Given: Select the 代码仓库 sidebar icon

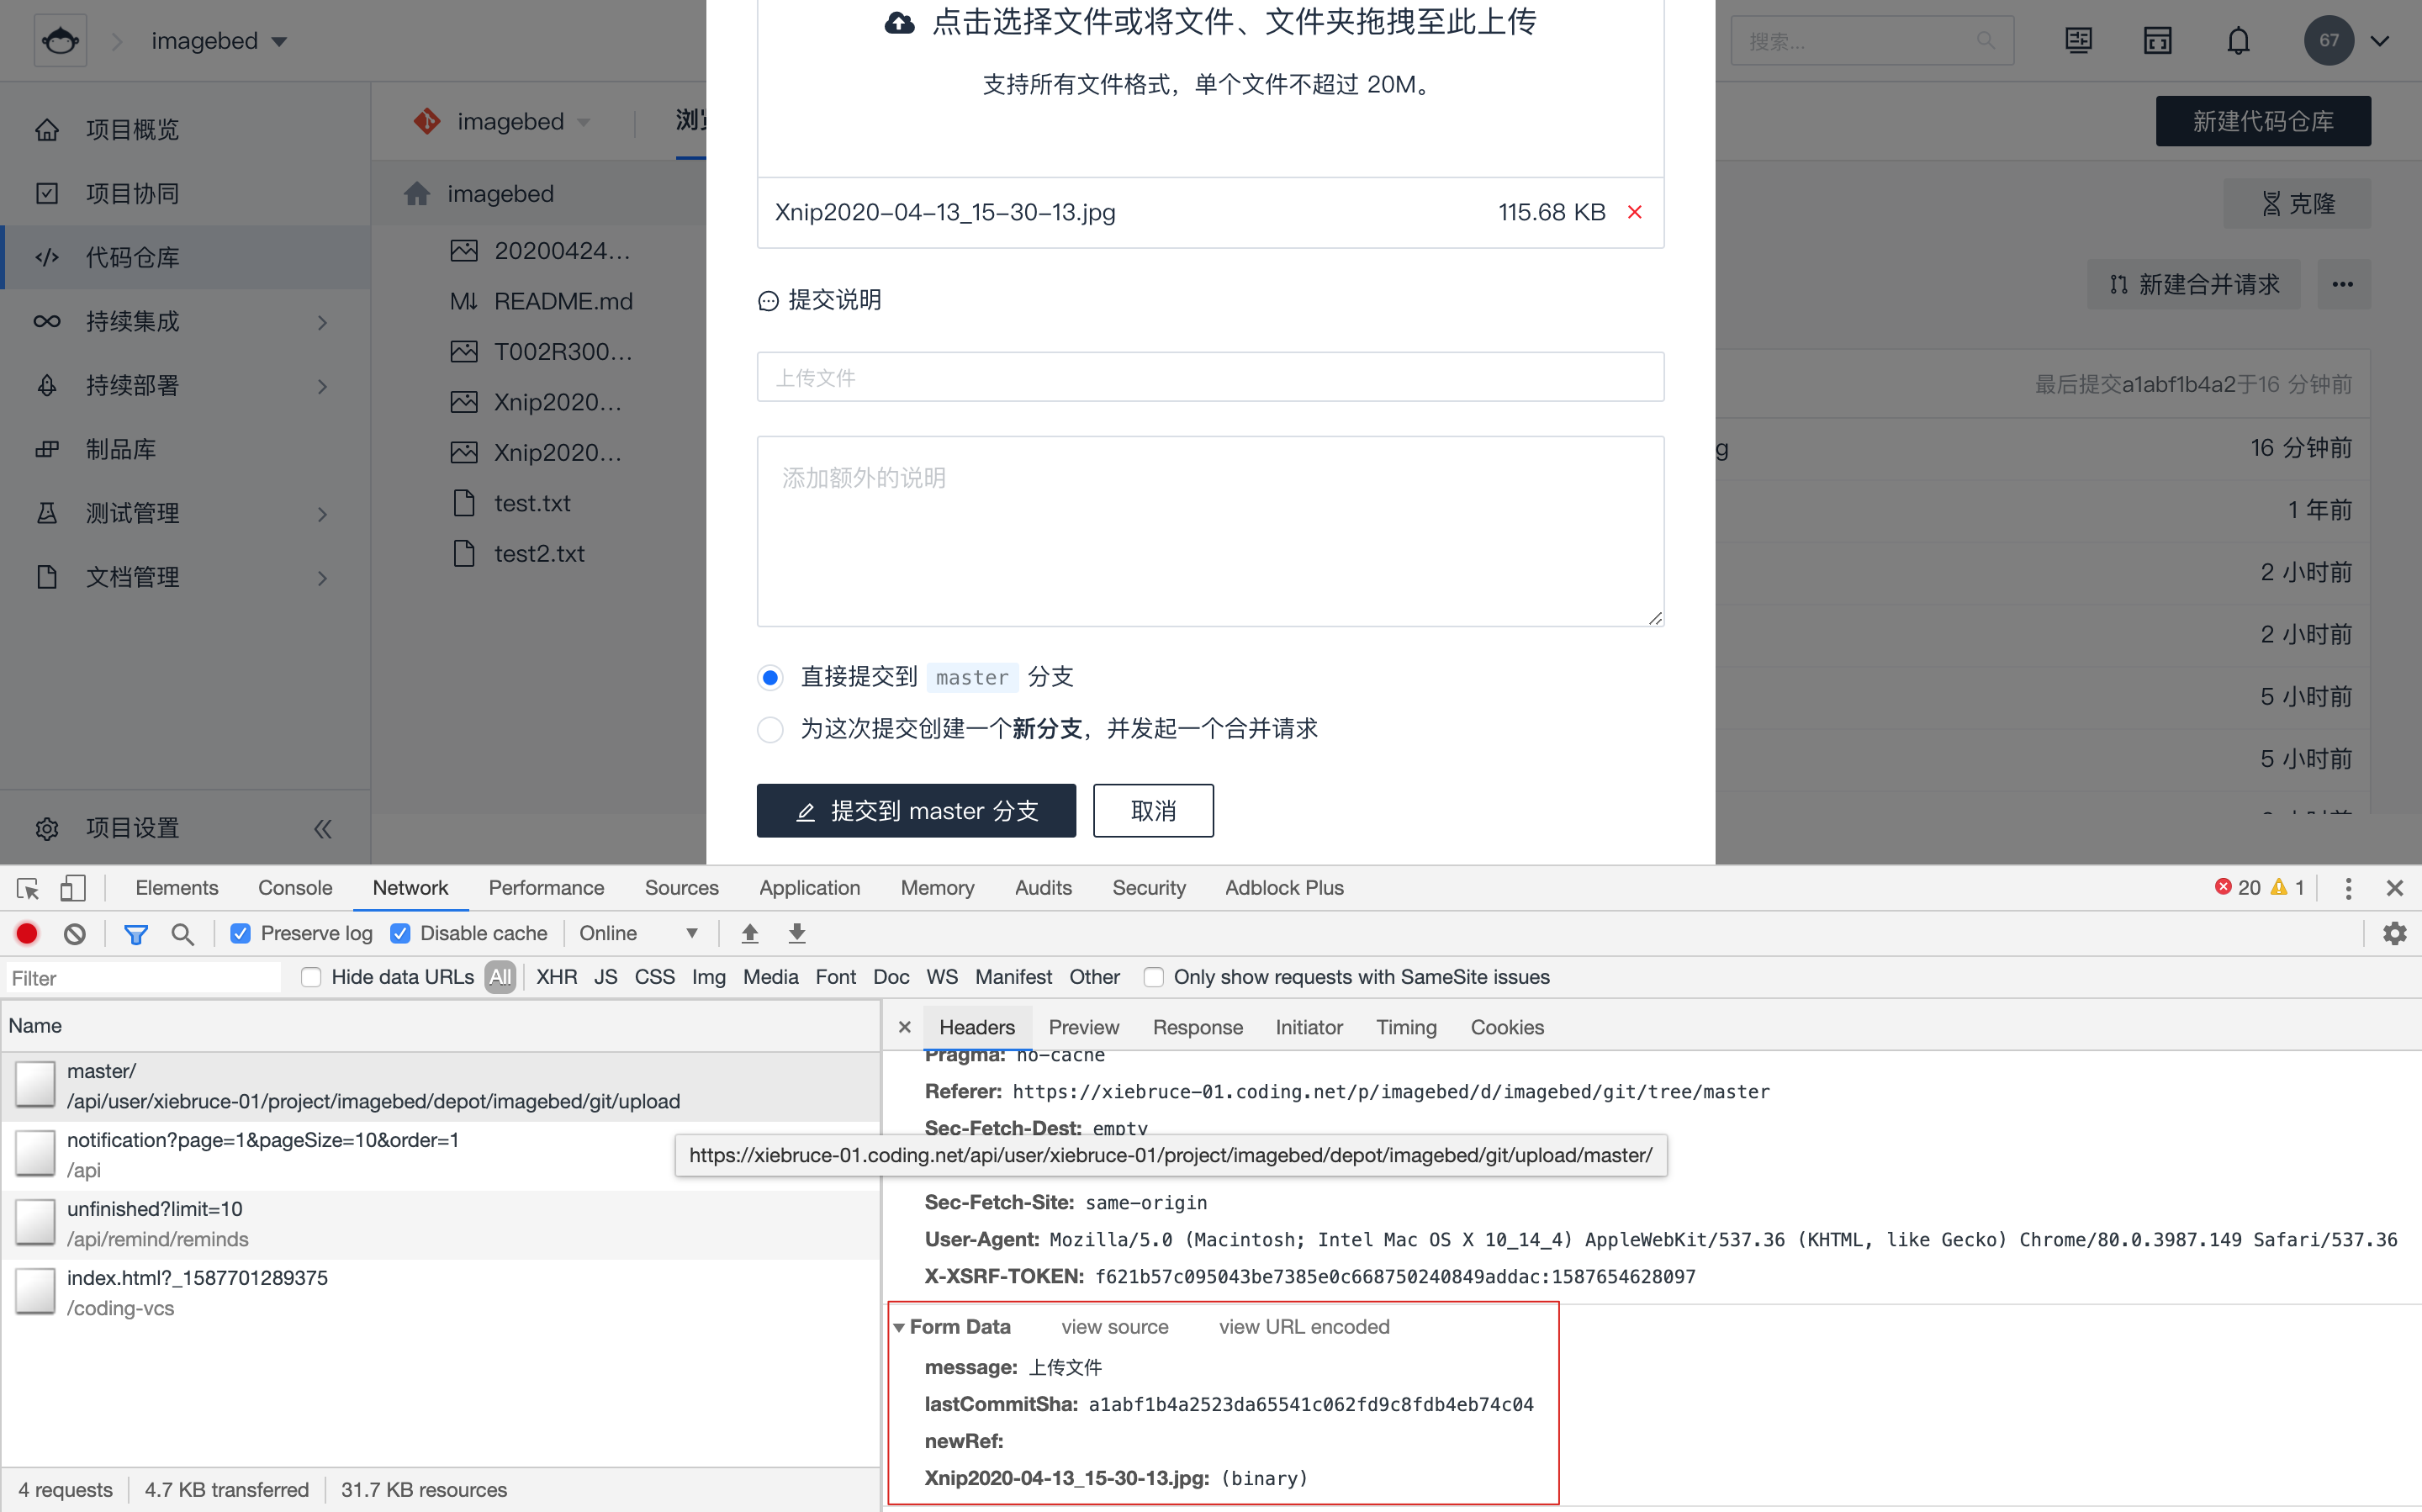Looking at the screenshot, I should (x=47, y=257).
